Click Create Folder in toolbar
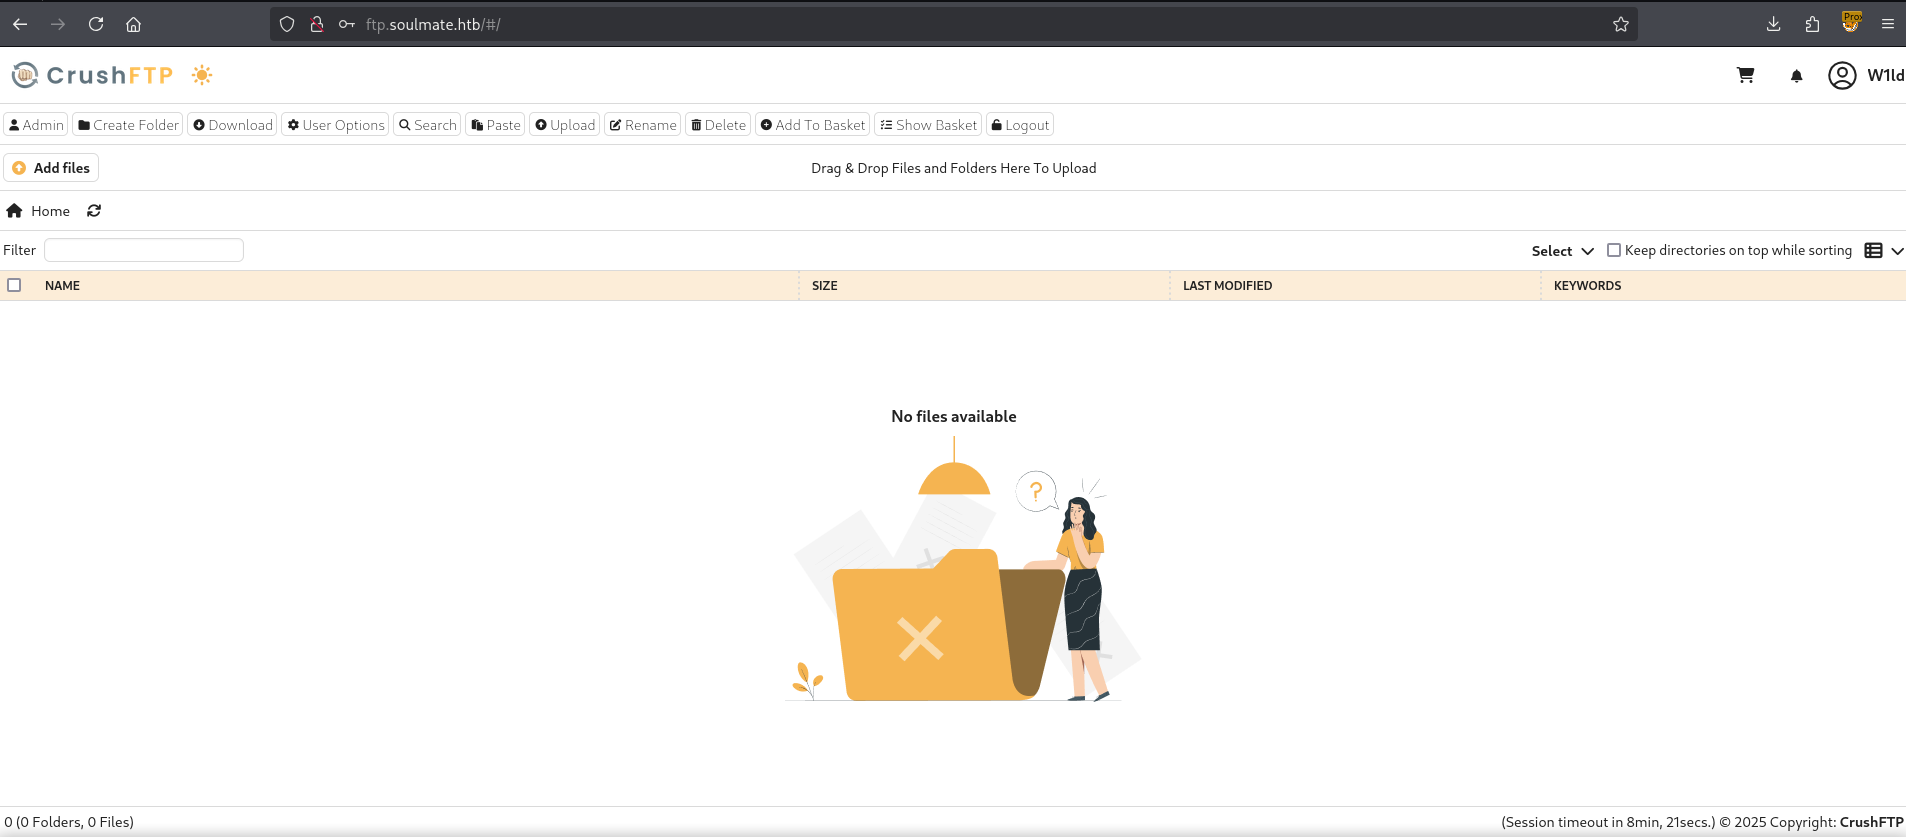 click(128, 125)
